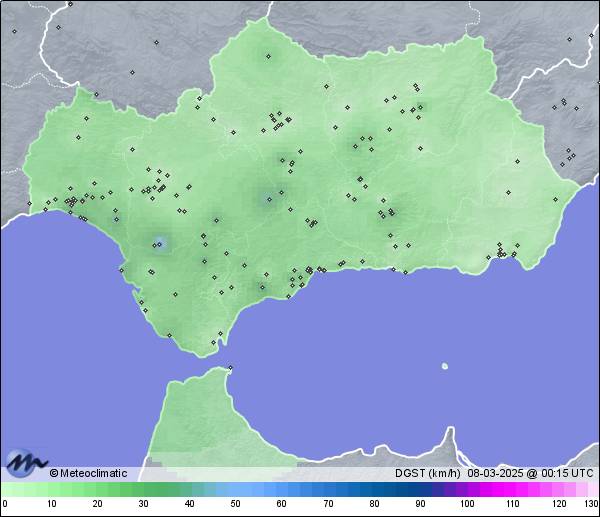This screenshot has width=600, height=517.
Task: Click the station marker at the top-left map corner
Action: [14, 31]
